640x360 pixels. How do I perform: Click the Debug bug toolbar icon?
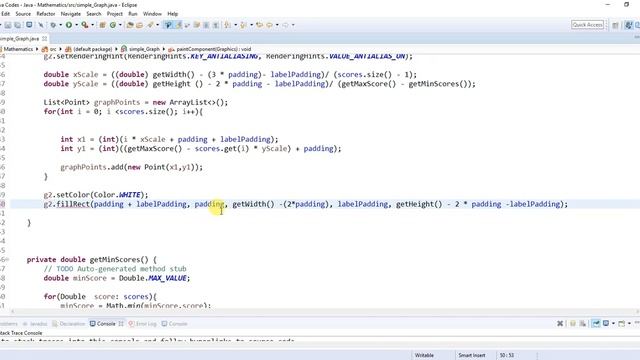[53, 25]
